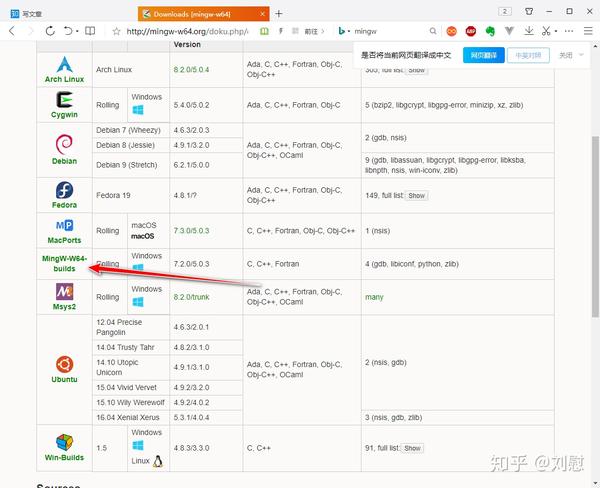Open the Debian link text

64,161
